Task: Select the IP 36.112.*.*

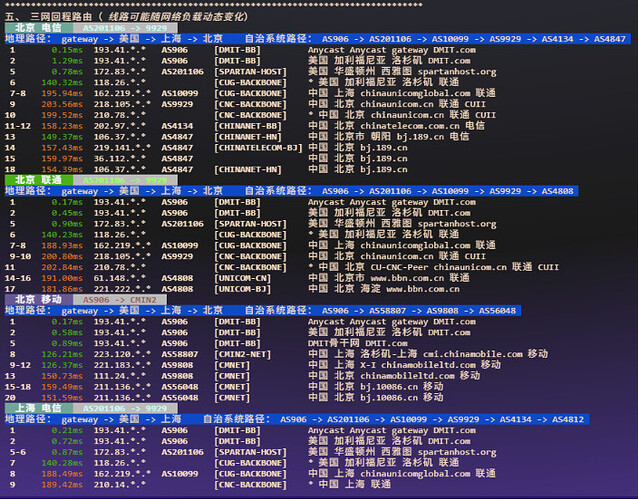Action: click(120, 159)
